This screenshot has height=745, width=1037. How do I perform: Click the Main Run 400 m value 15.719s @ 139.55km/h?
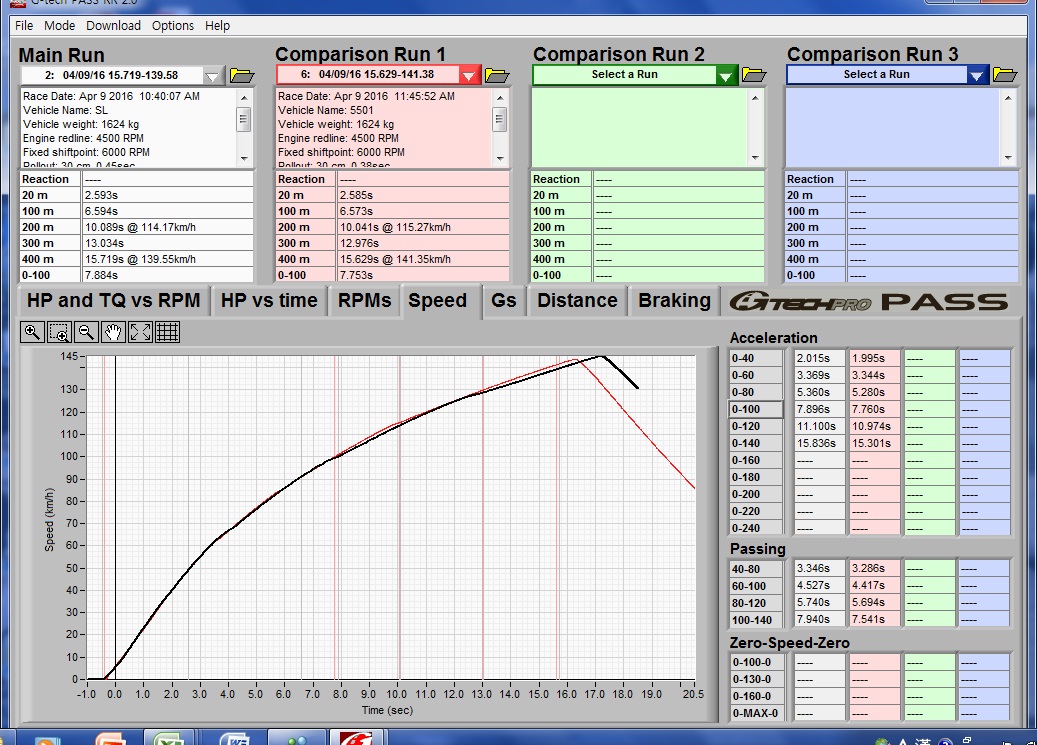tap(140, 259)
